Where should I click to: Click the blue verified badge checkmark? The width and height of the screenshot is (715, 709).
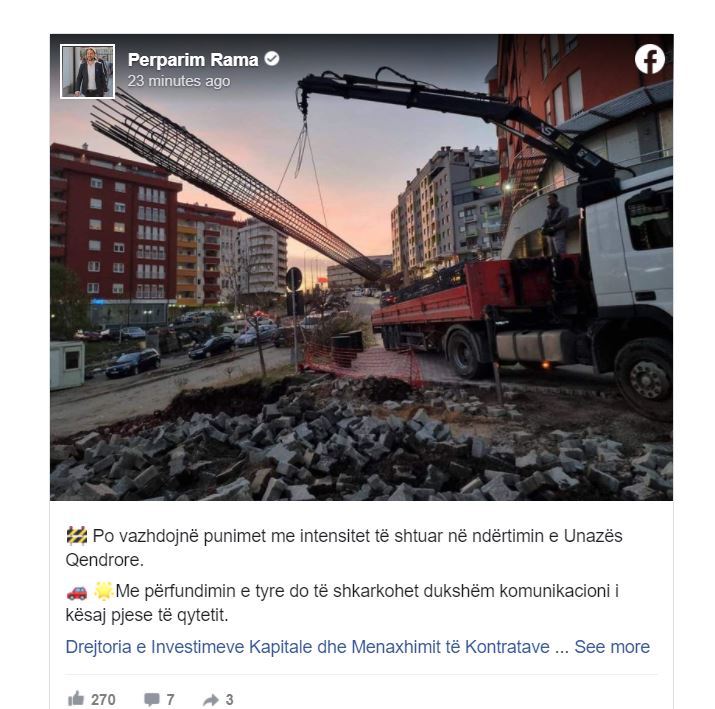coord(272,59)
